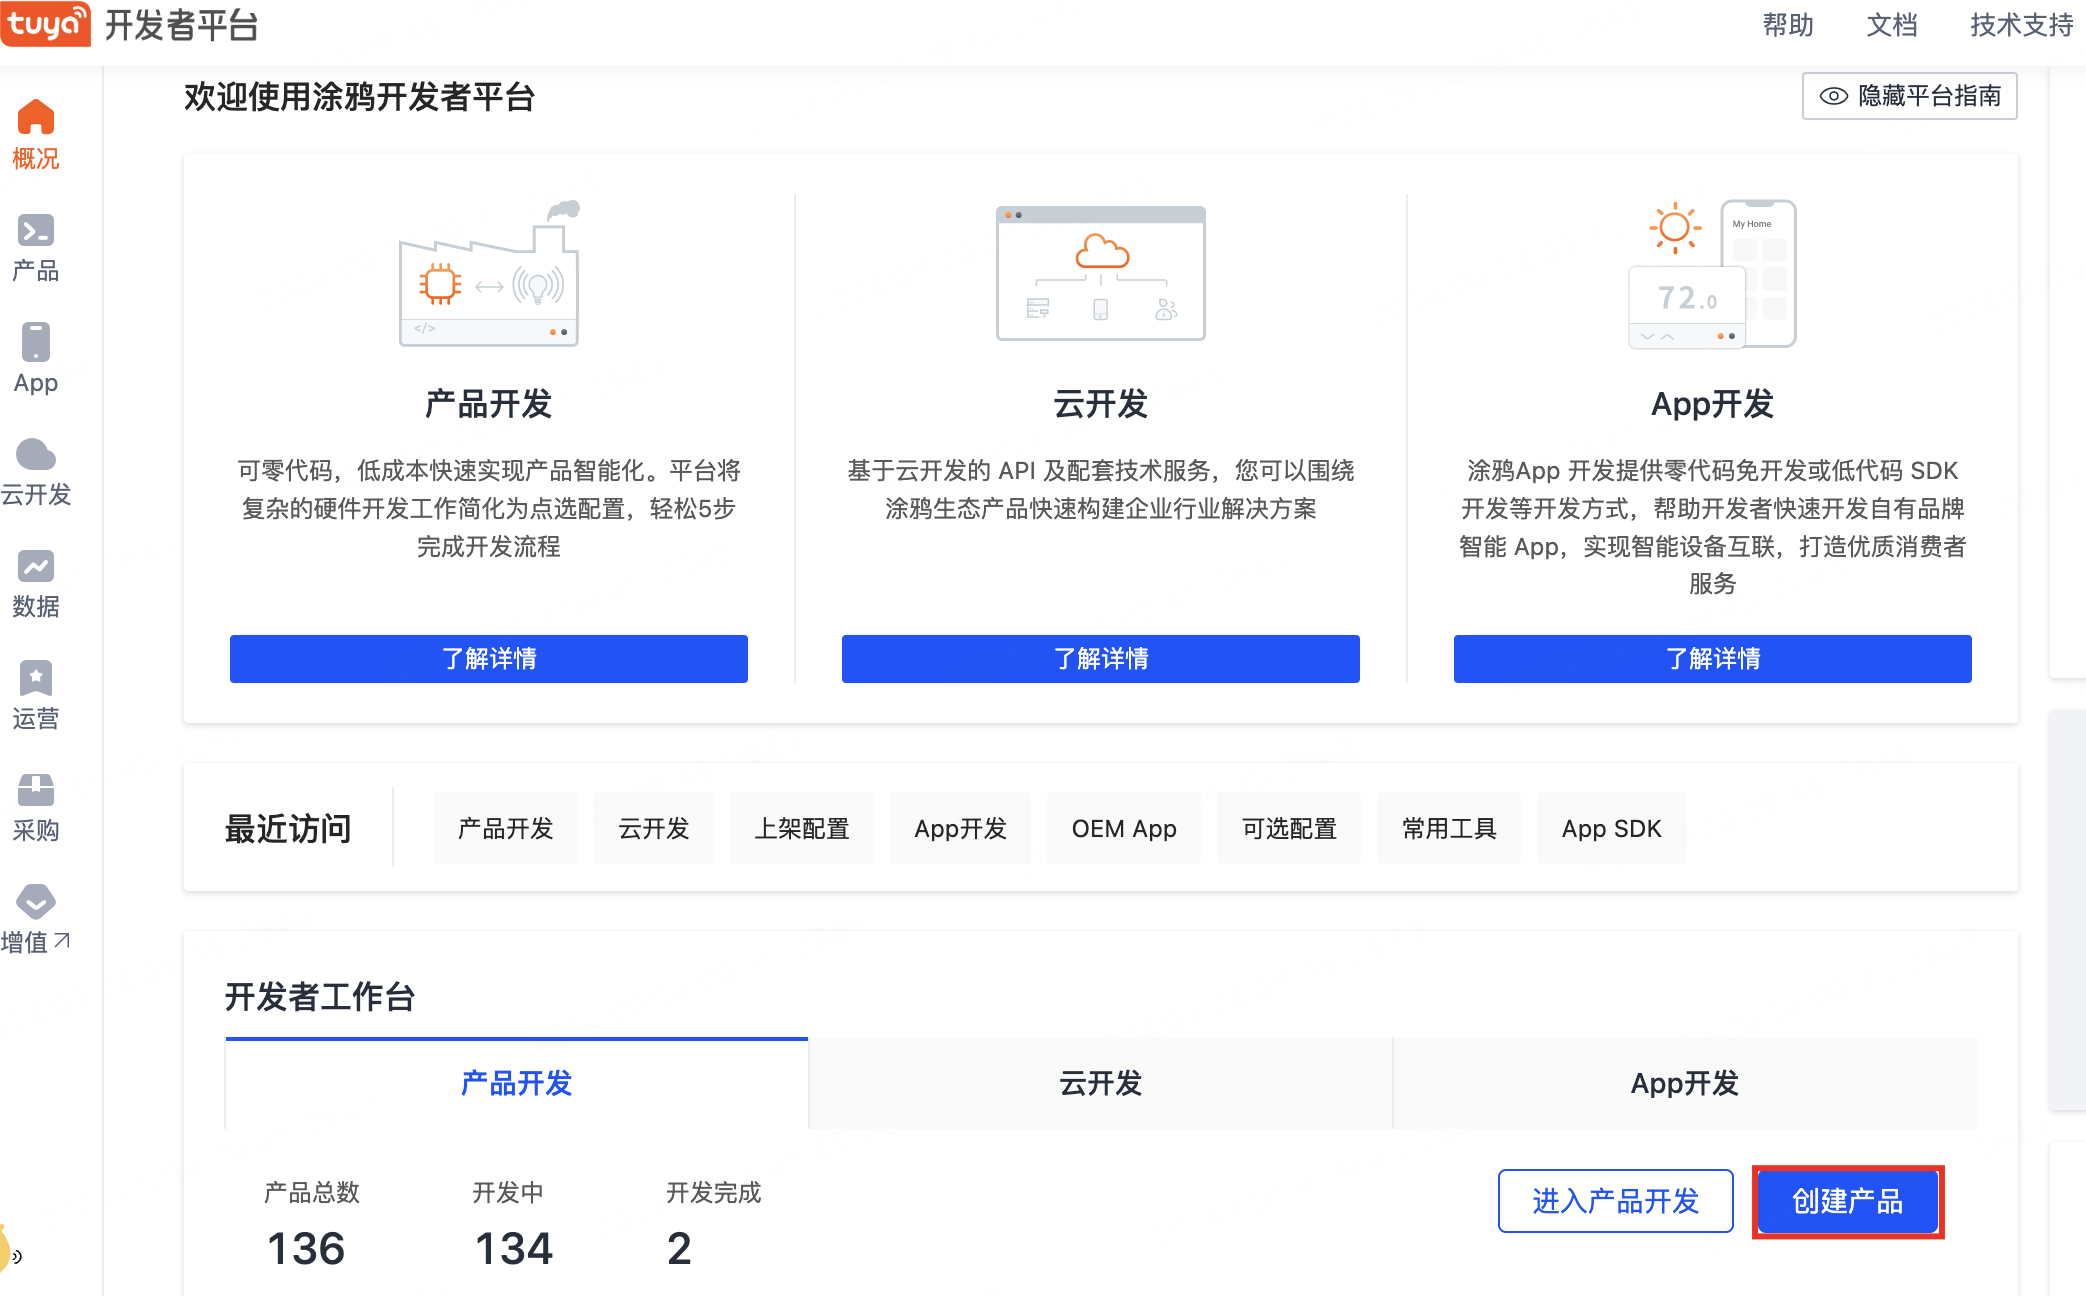Click 隐藏平台指南 button
Viewport: 2086px width, 1296px height.
click(1910, 96)
